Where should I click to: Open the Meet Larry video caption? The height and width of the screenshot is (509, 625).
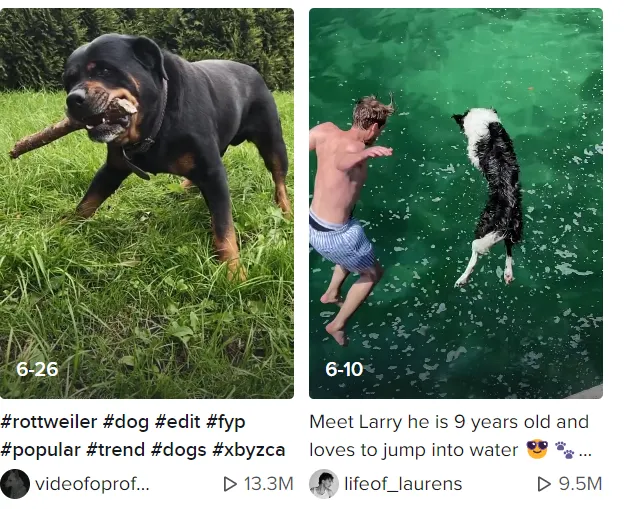coord(450,436)
